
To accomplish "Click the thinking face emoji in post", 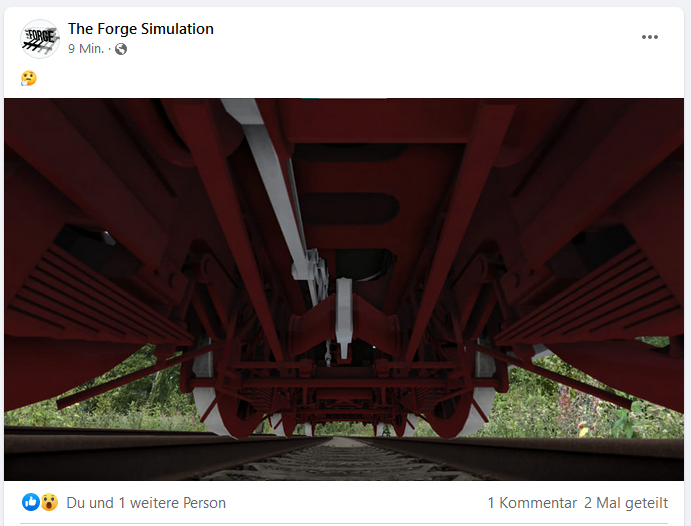I will [29, 78].
